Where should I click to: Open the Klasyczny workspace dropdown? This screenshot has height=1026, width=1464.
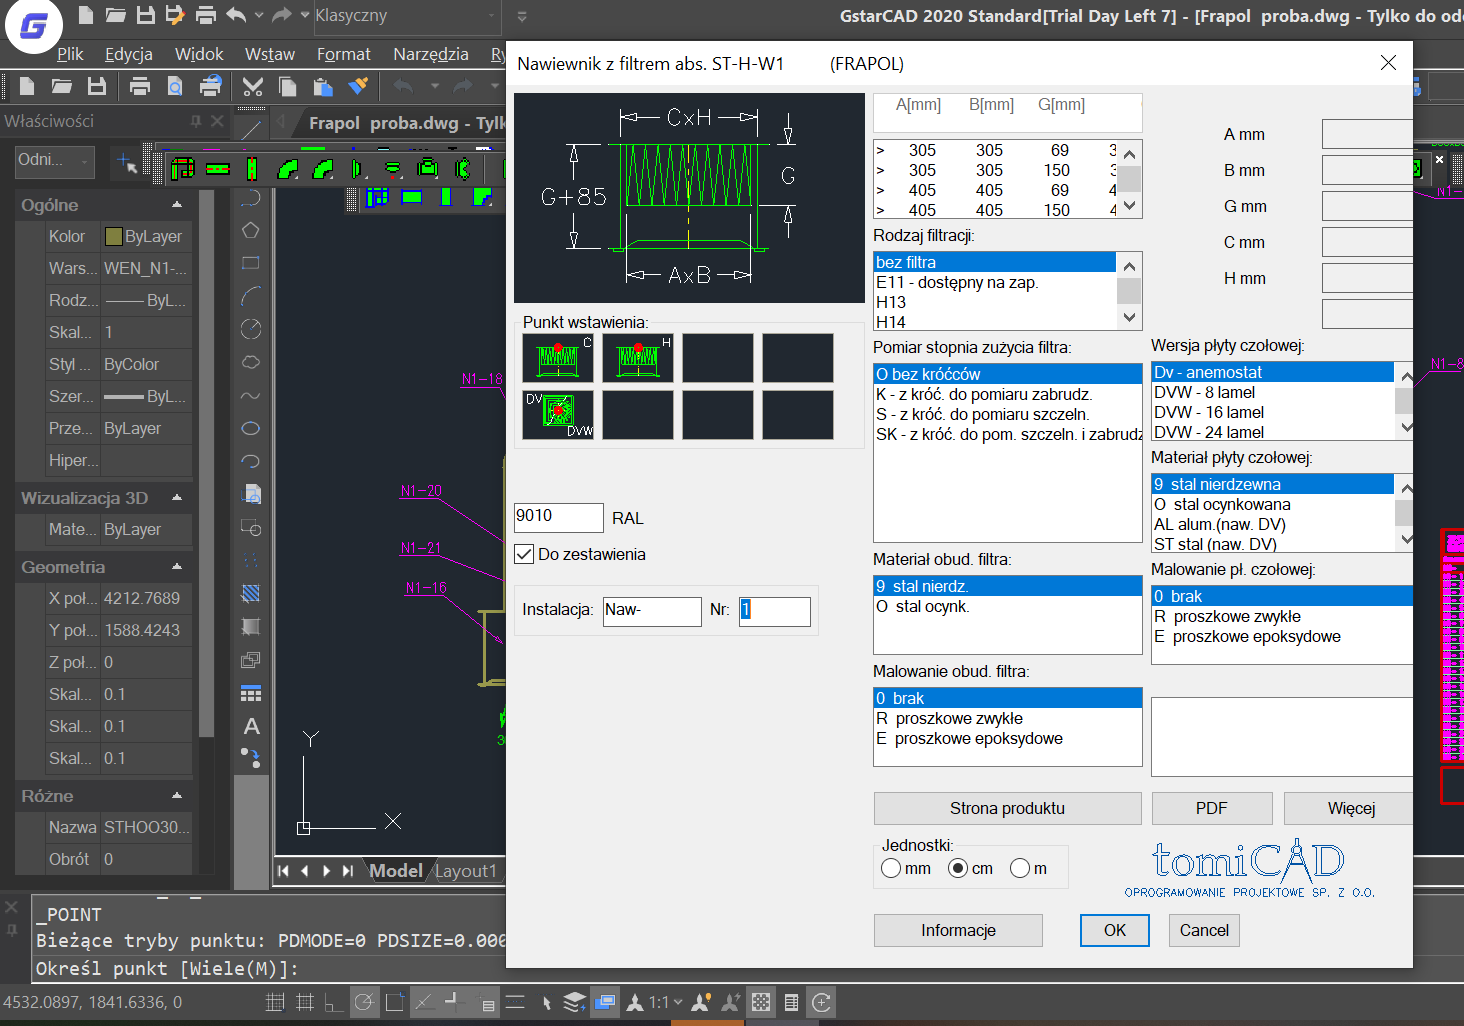pyautogui.click(x=406, y=15)
